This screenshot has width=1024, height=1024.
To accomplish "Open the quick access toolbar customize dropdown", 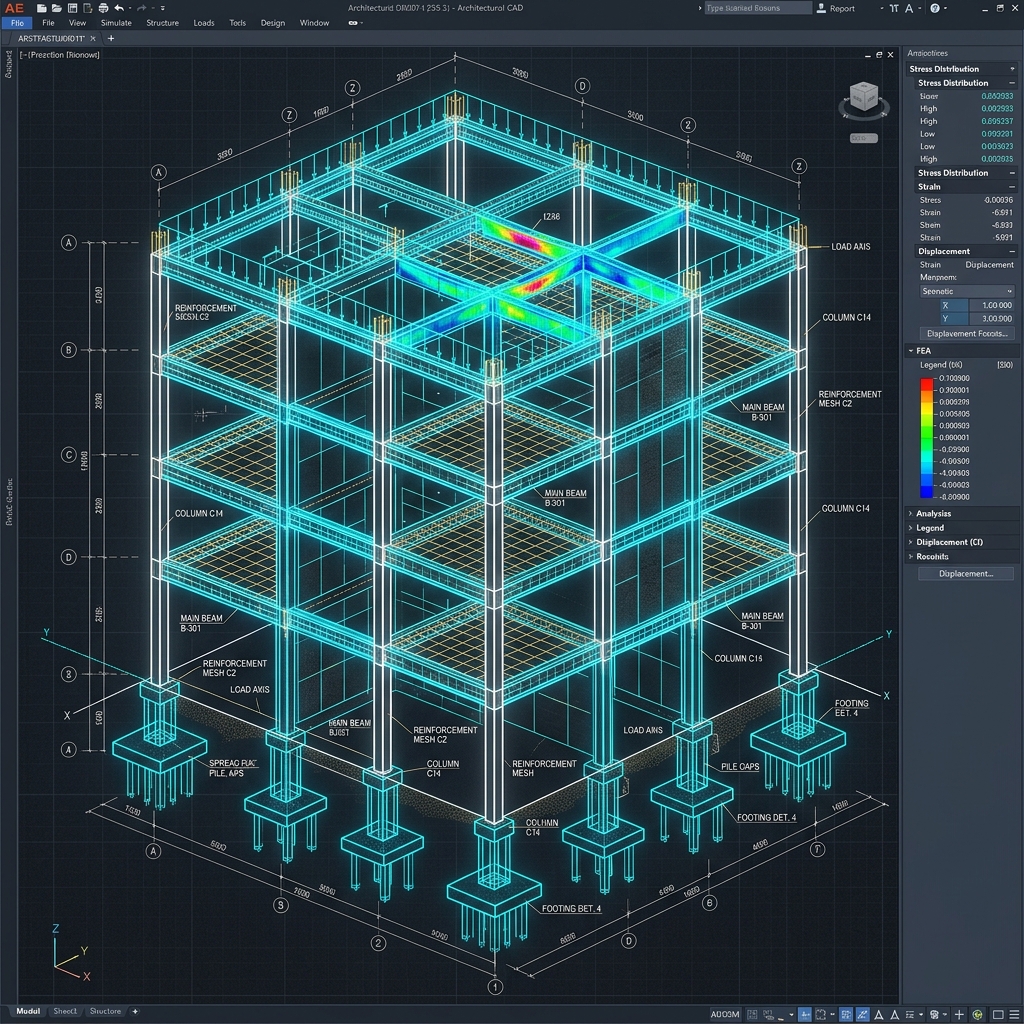I will click(x=163, y=8).
